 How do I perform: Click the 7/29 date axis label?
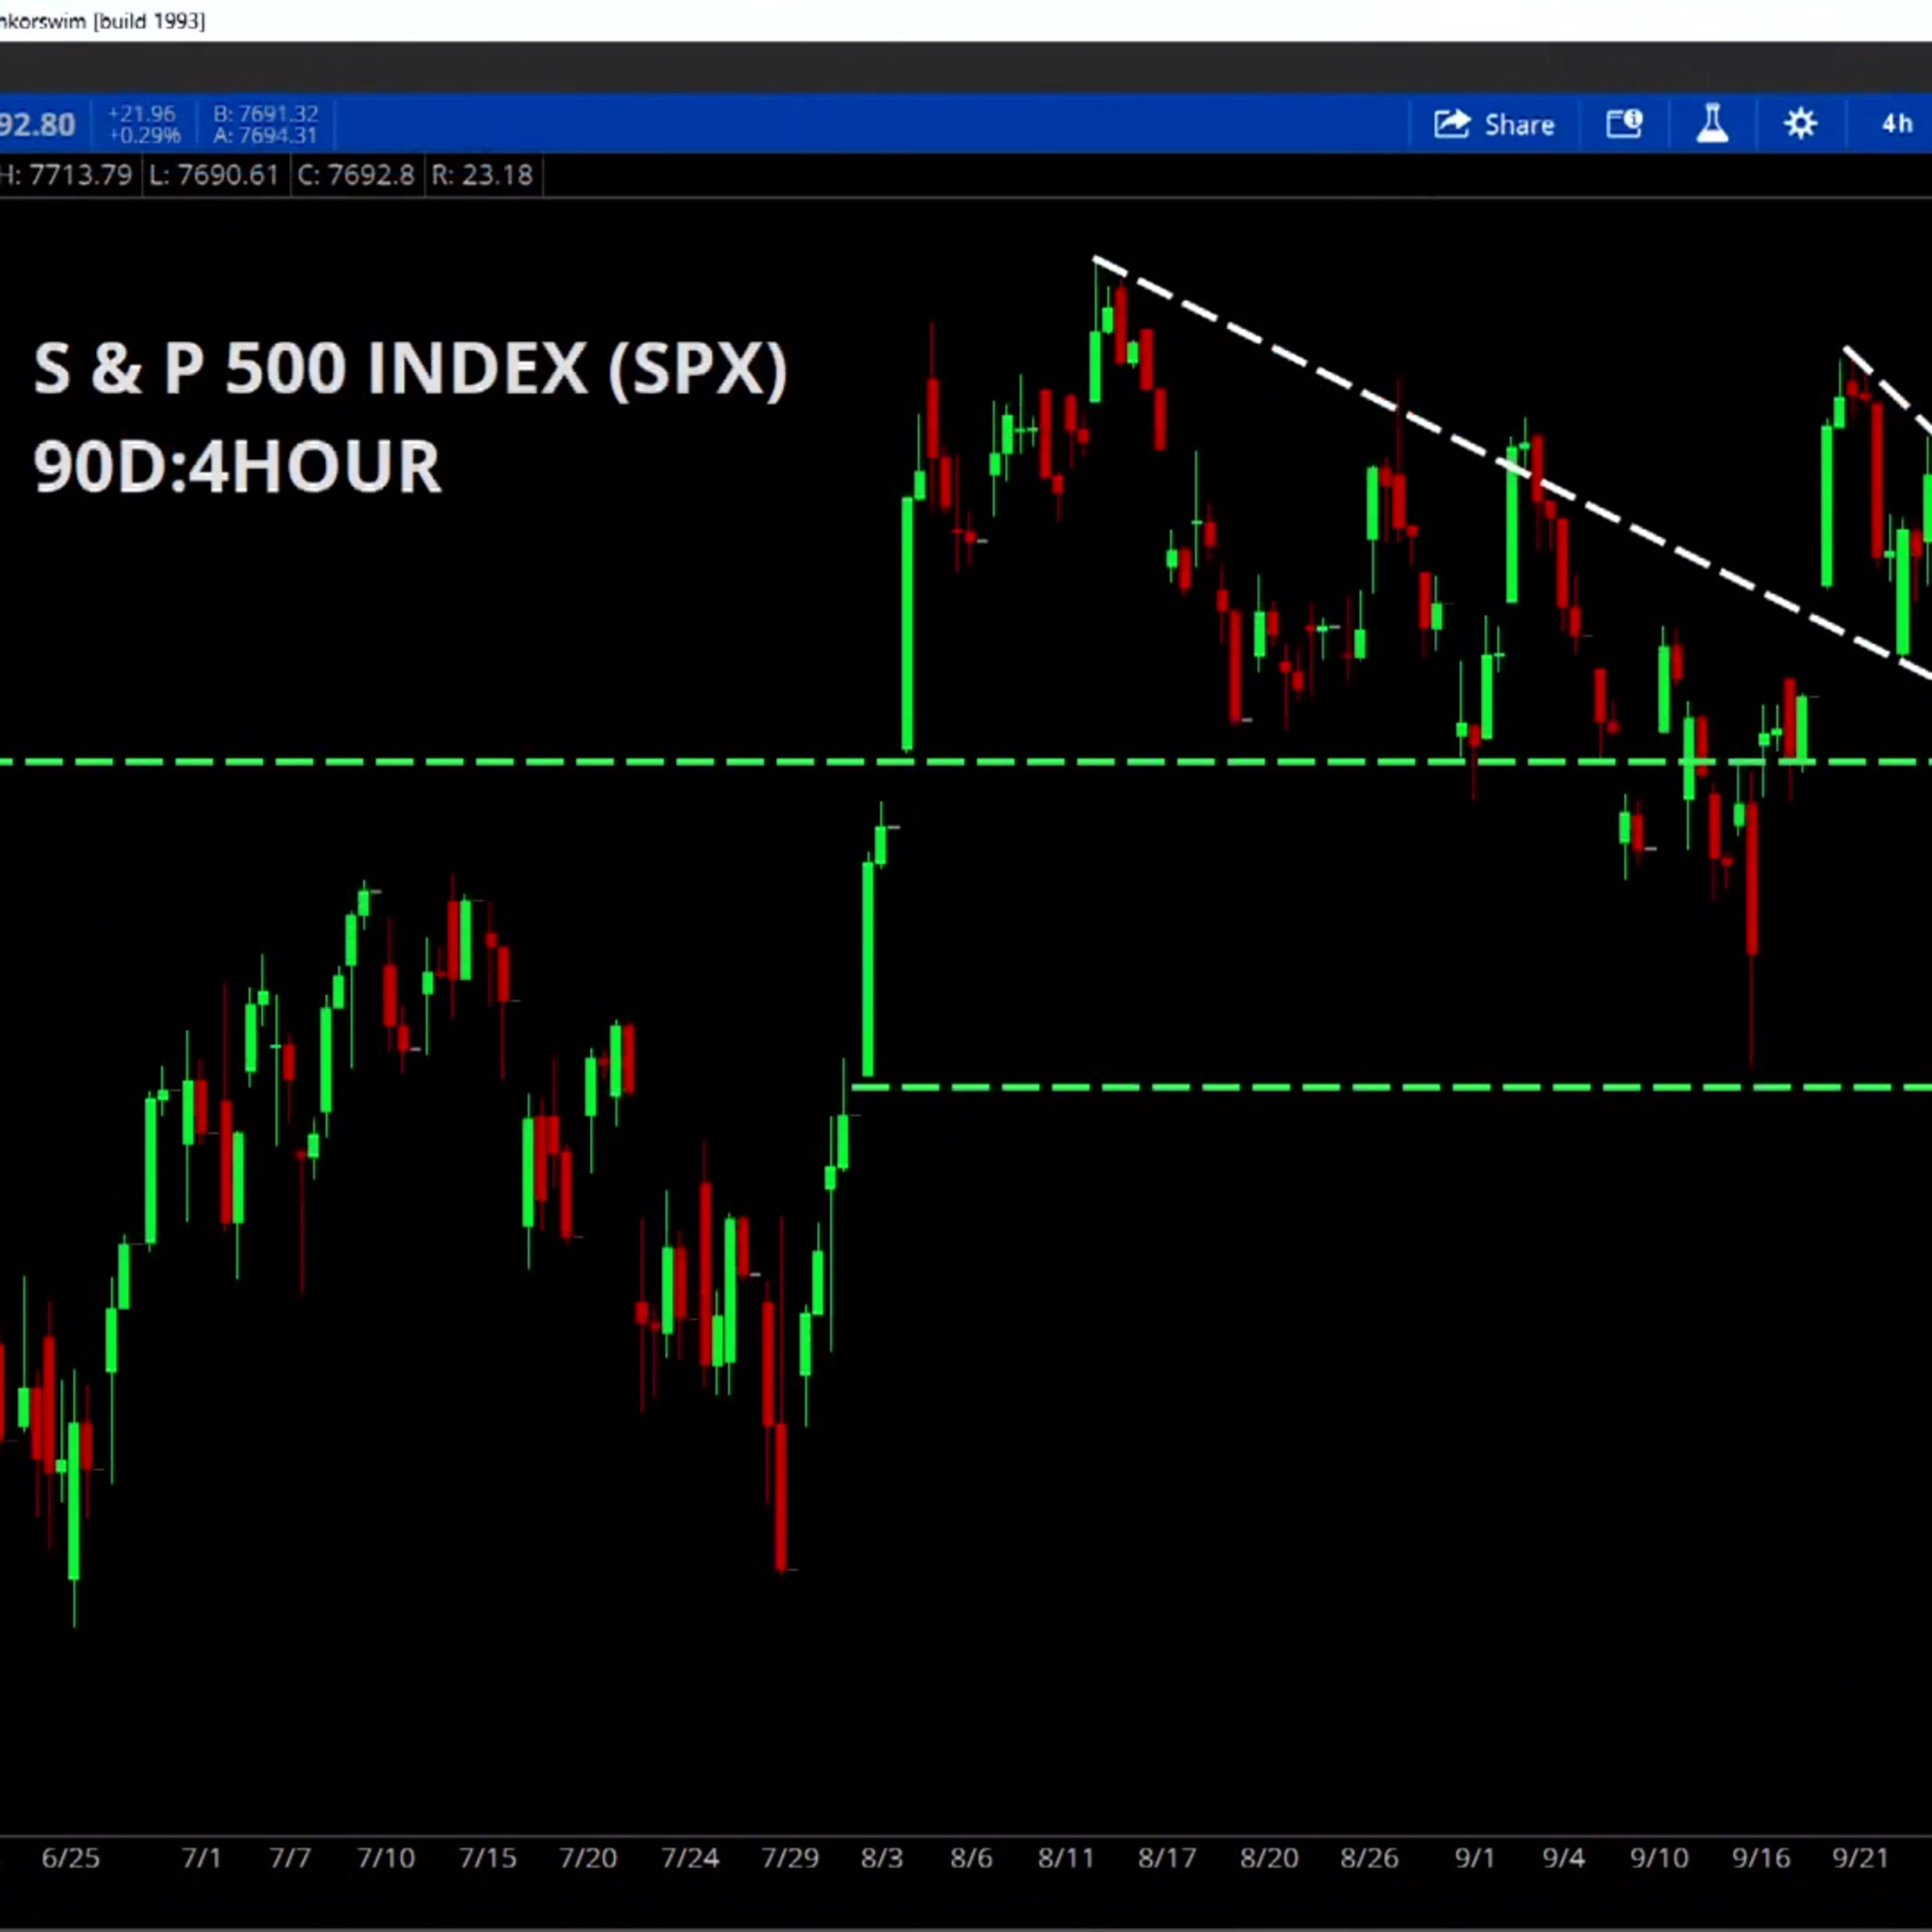(790, 1858)
